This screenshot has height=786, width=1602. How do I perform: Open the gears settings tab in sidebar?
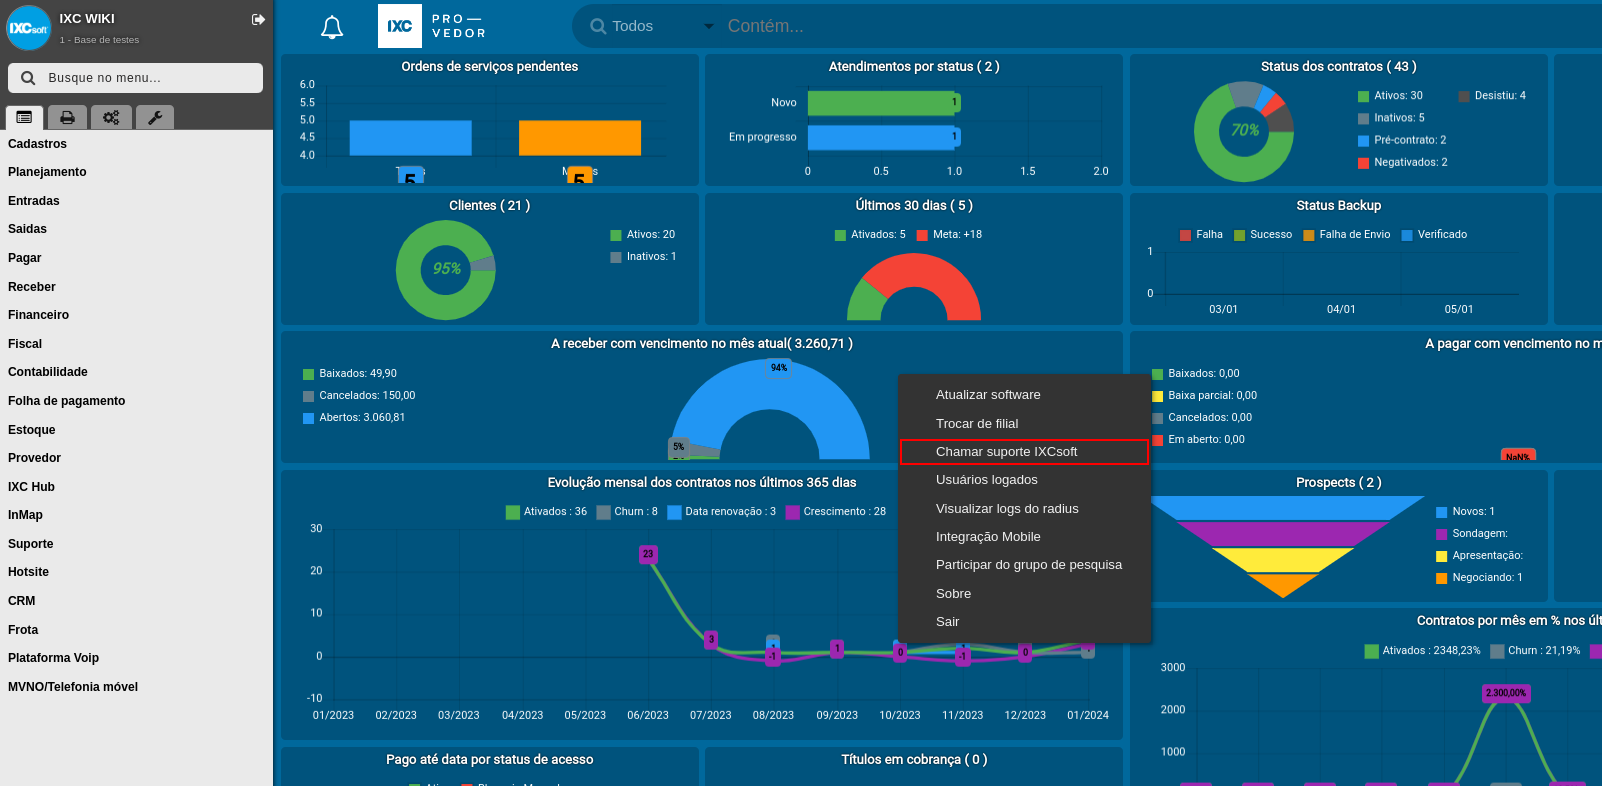click(111, 117)
